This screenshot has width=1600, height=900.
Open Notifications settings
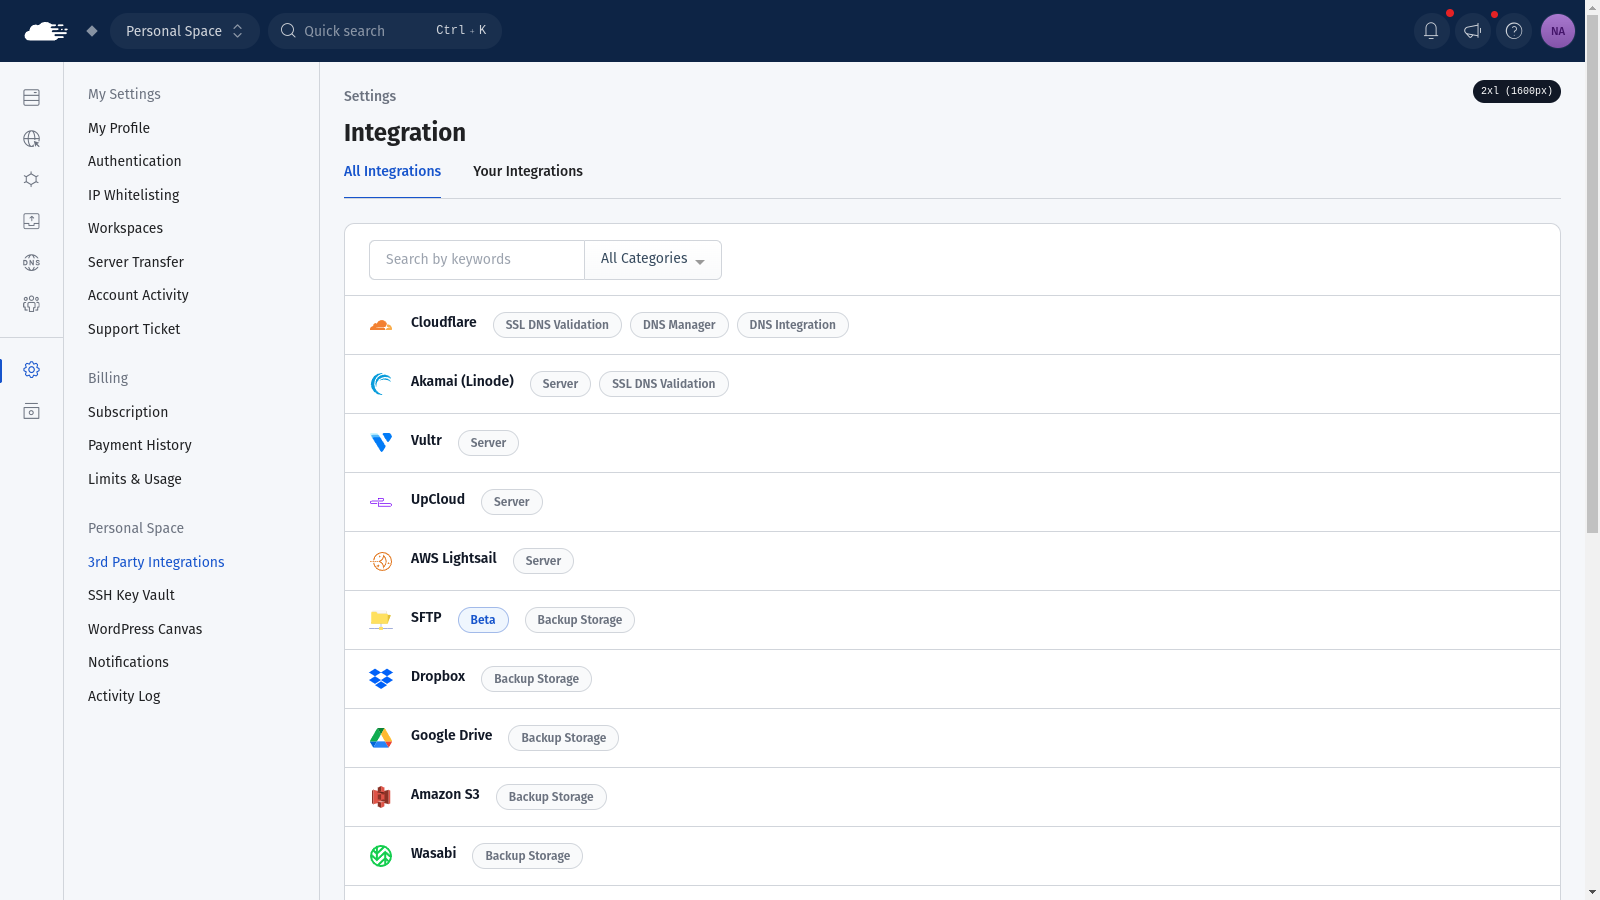pyautogui.click(x=128, y=662)
